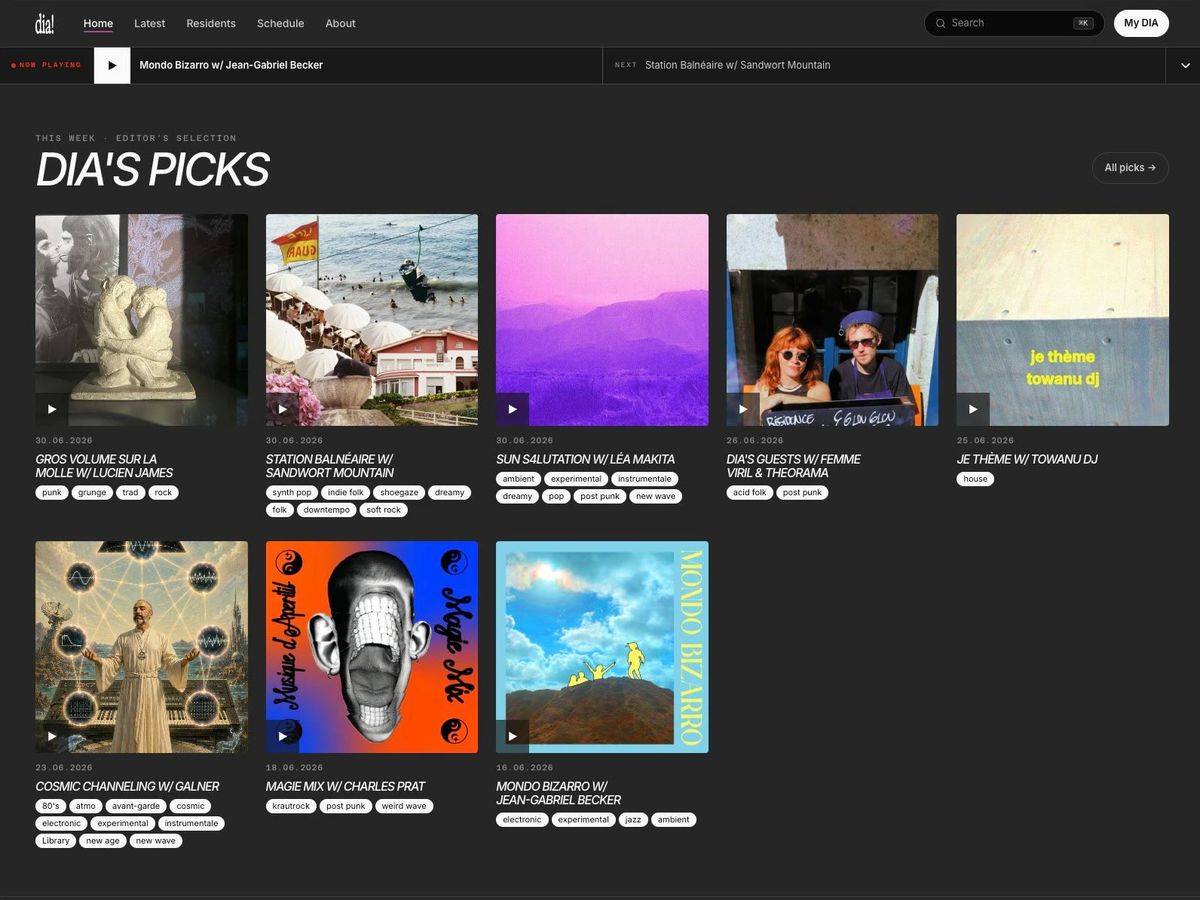Play Sun S4lutation w/ Léa Makita

click(x=512, y=409)
